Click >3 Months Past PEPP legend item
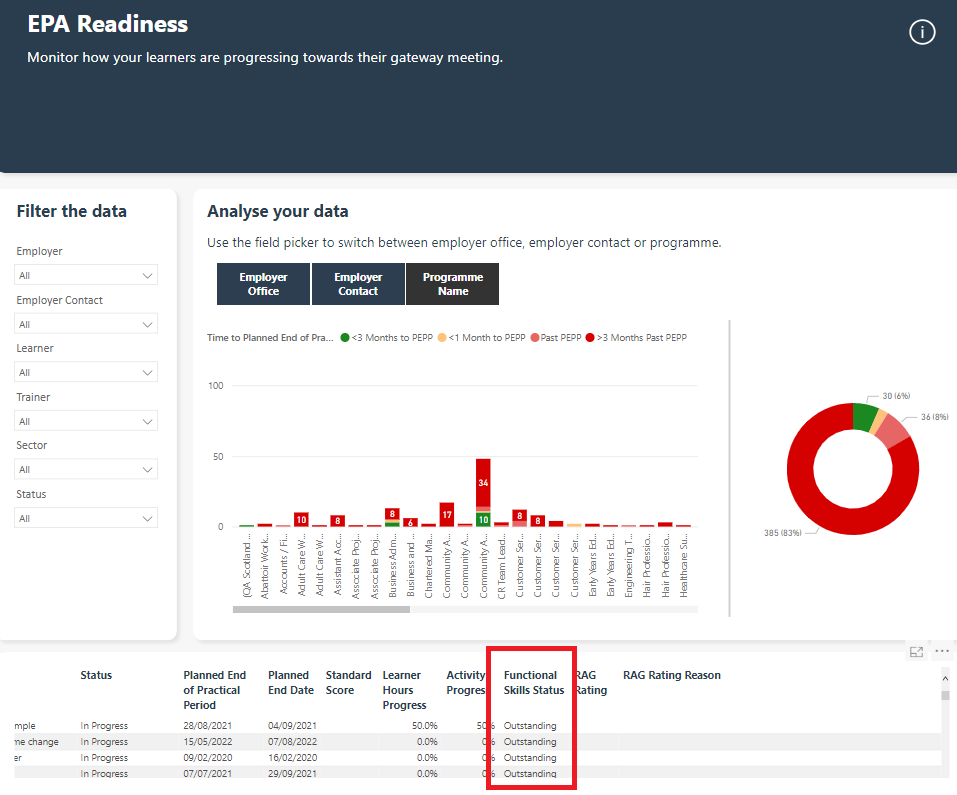 pyautogui.click(x=636, y=337)
